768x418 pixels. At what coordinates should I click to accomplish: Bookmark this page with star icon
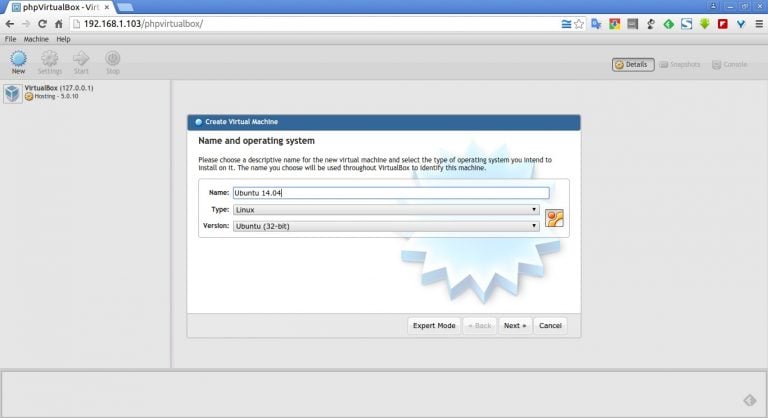pos(579,24)
